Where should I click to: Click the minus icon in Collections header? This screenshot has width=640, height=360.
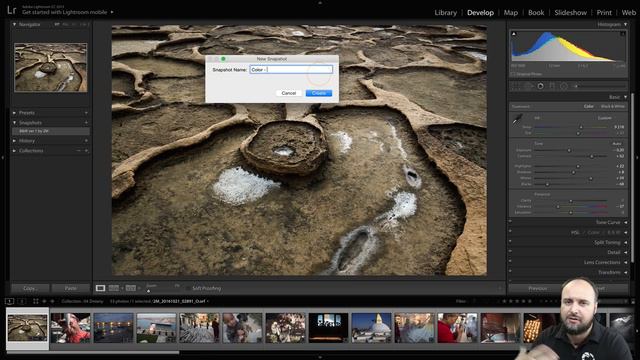pyautogui.click(x=79, y=151)
